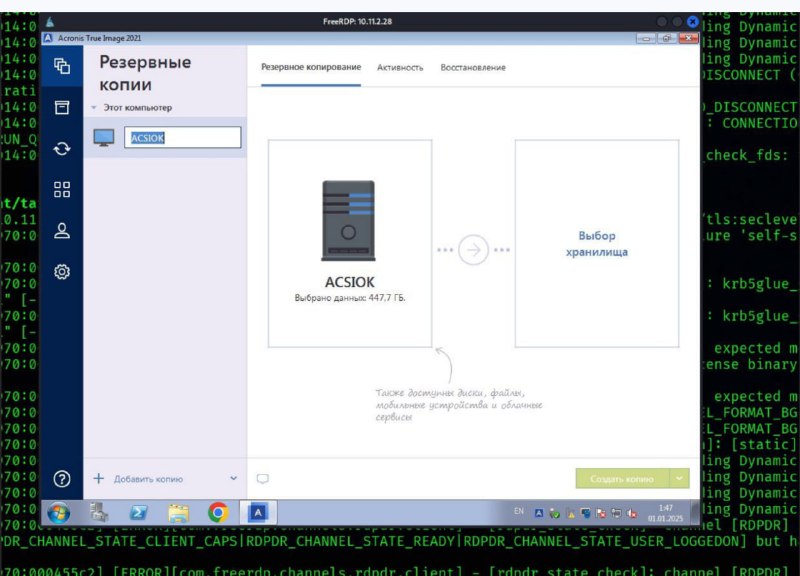Click the yellow warning tray icon
The image size is (800, 576).
tap(570, 514)
